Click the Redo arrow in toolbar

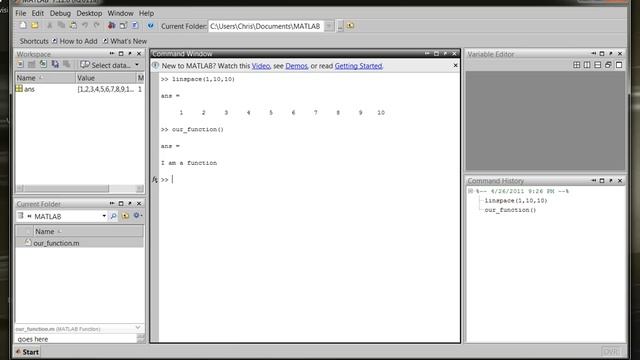click(x=97, y=26)
